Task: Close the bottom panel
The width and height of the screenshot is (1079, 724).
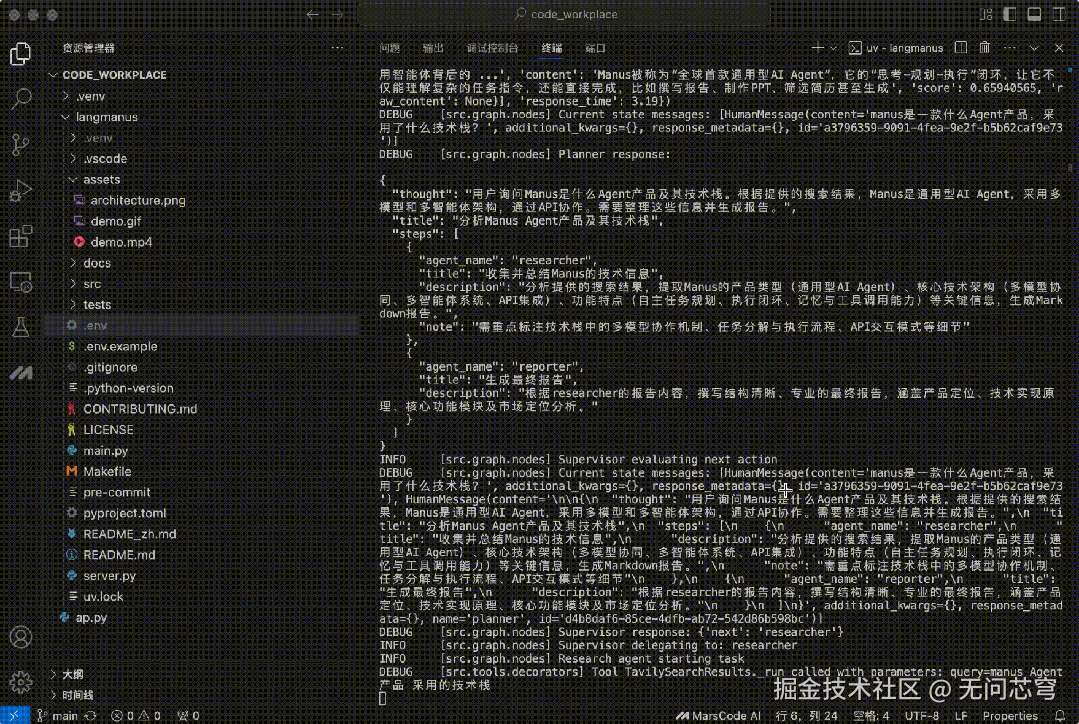Action: pos(1059,48)
